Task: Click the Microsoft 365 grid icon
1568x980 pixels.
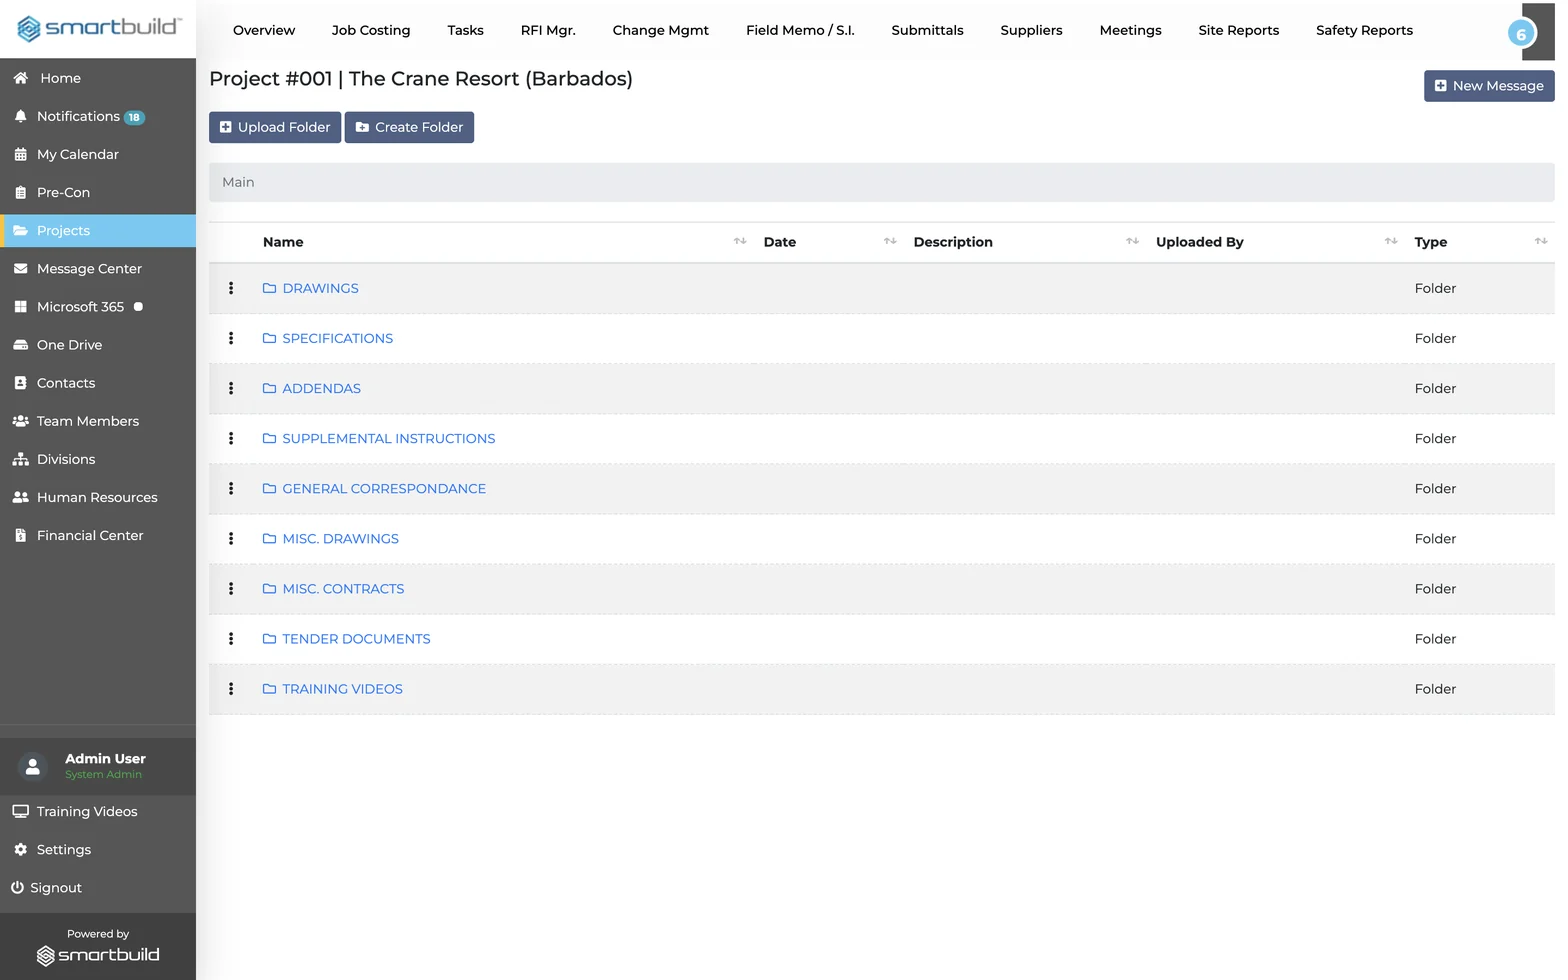Action: [x=20, y=306]
